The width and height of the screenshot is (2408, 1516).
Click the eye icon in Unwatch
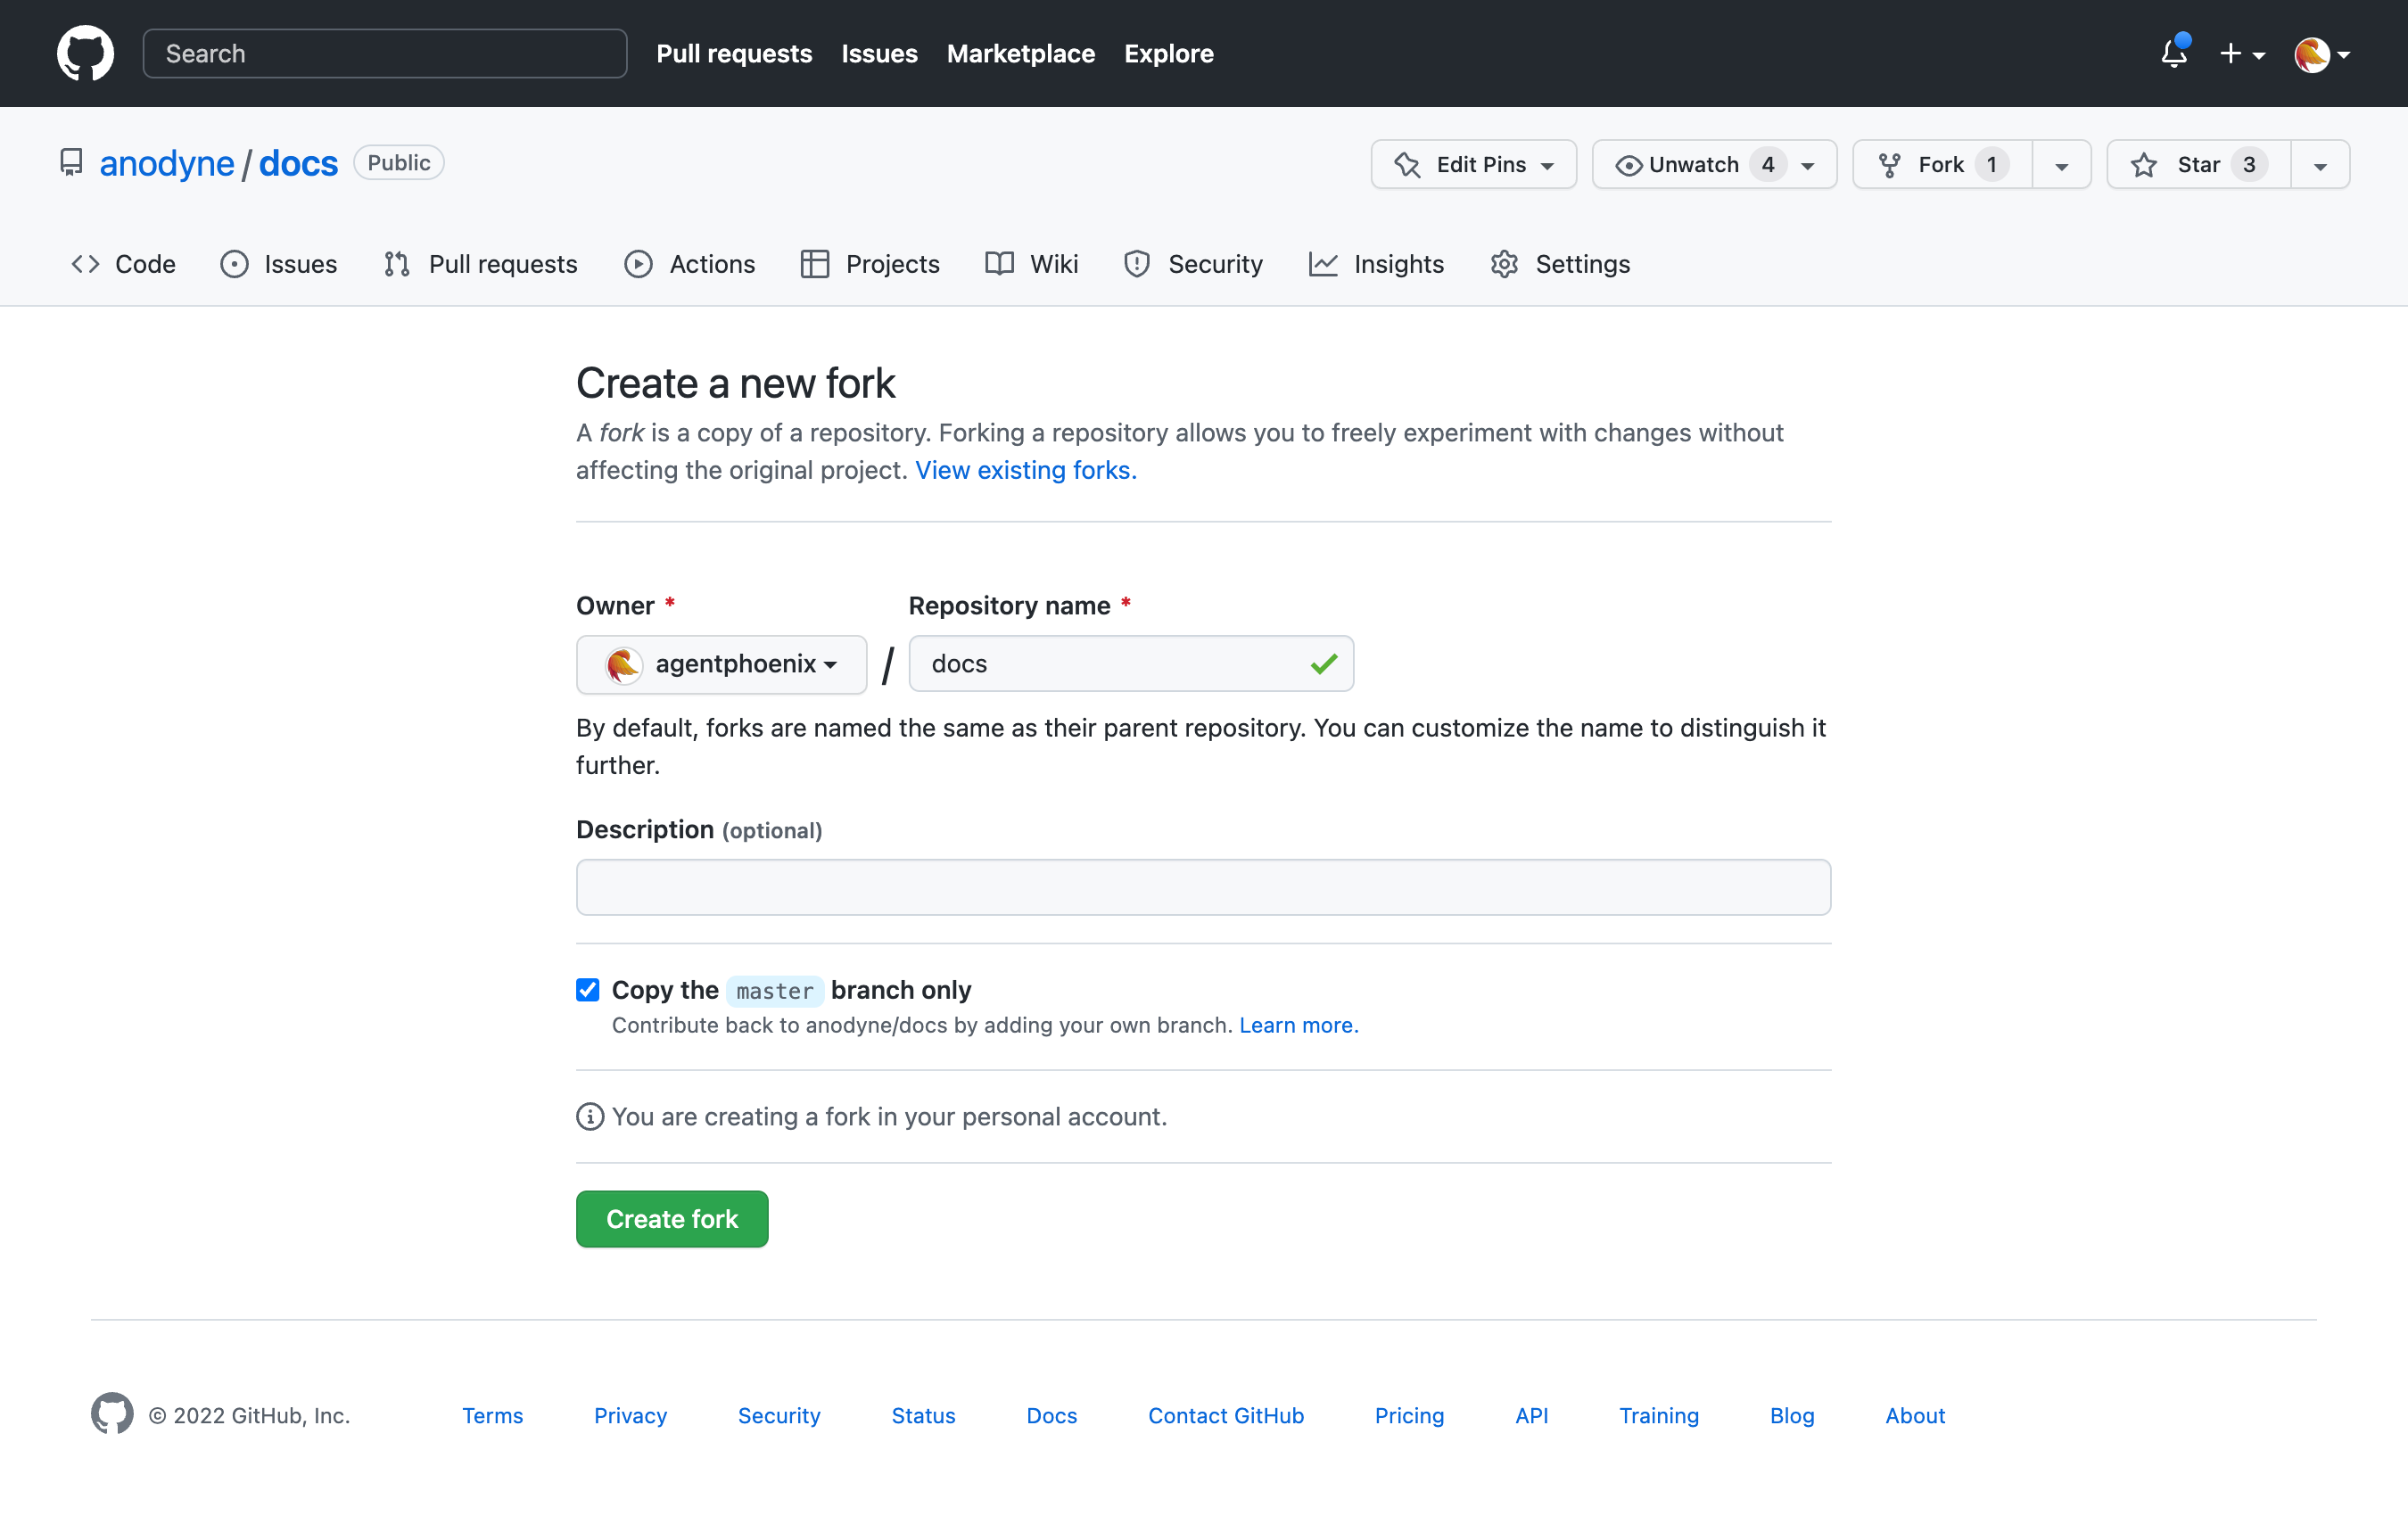click(x=1628, y=165)
